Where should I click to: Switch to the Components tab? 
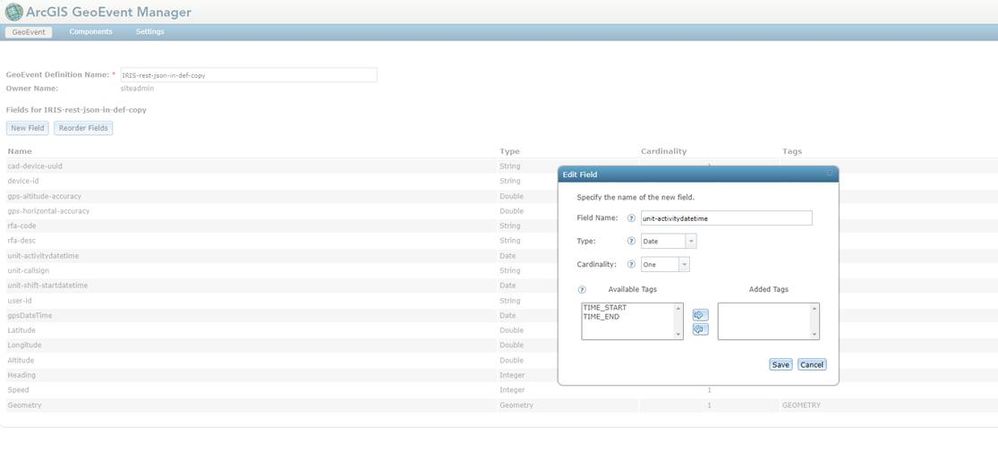click(x=91, y=32)
